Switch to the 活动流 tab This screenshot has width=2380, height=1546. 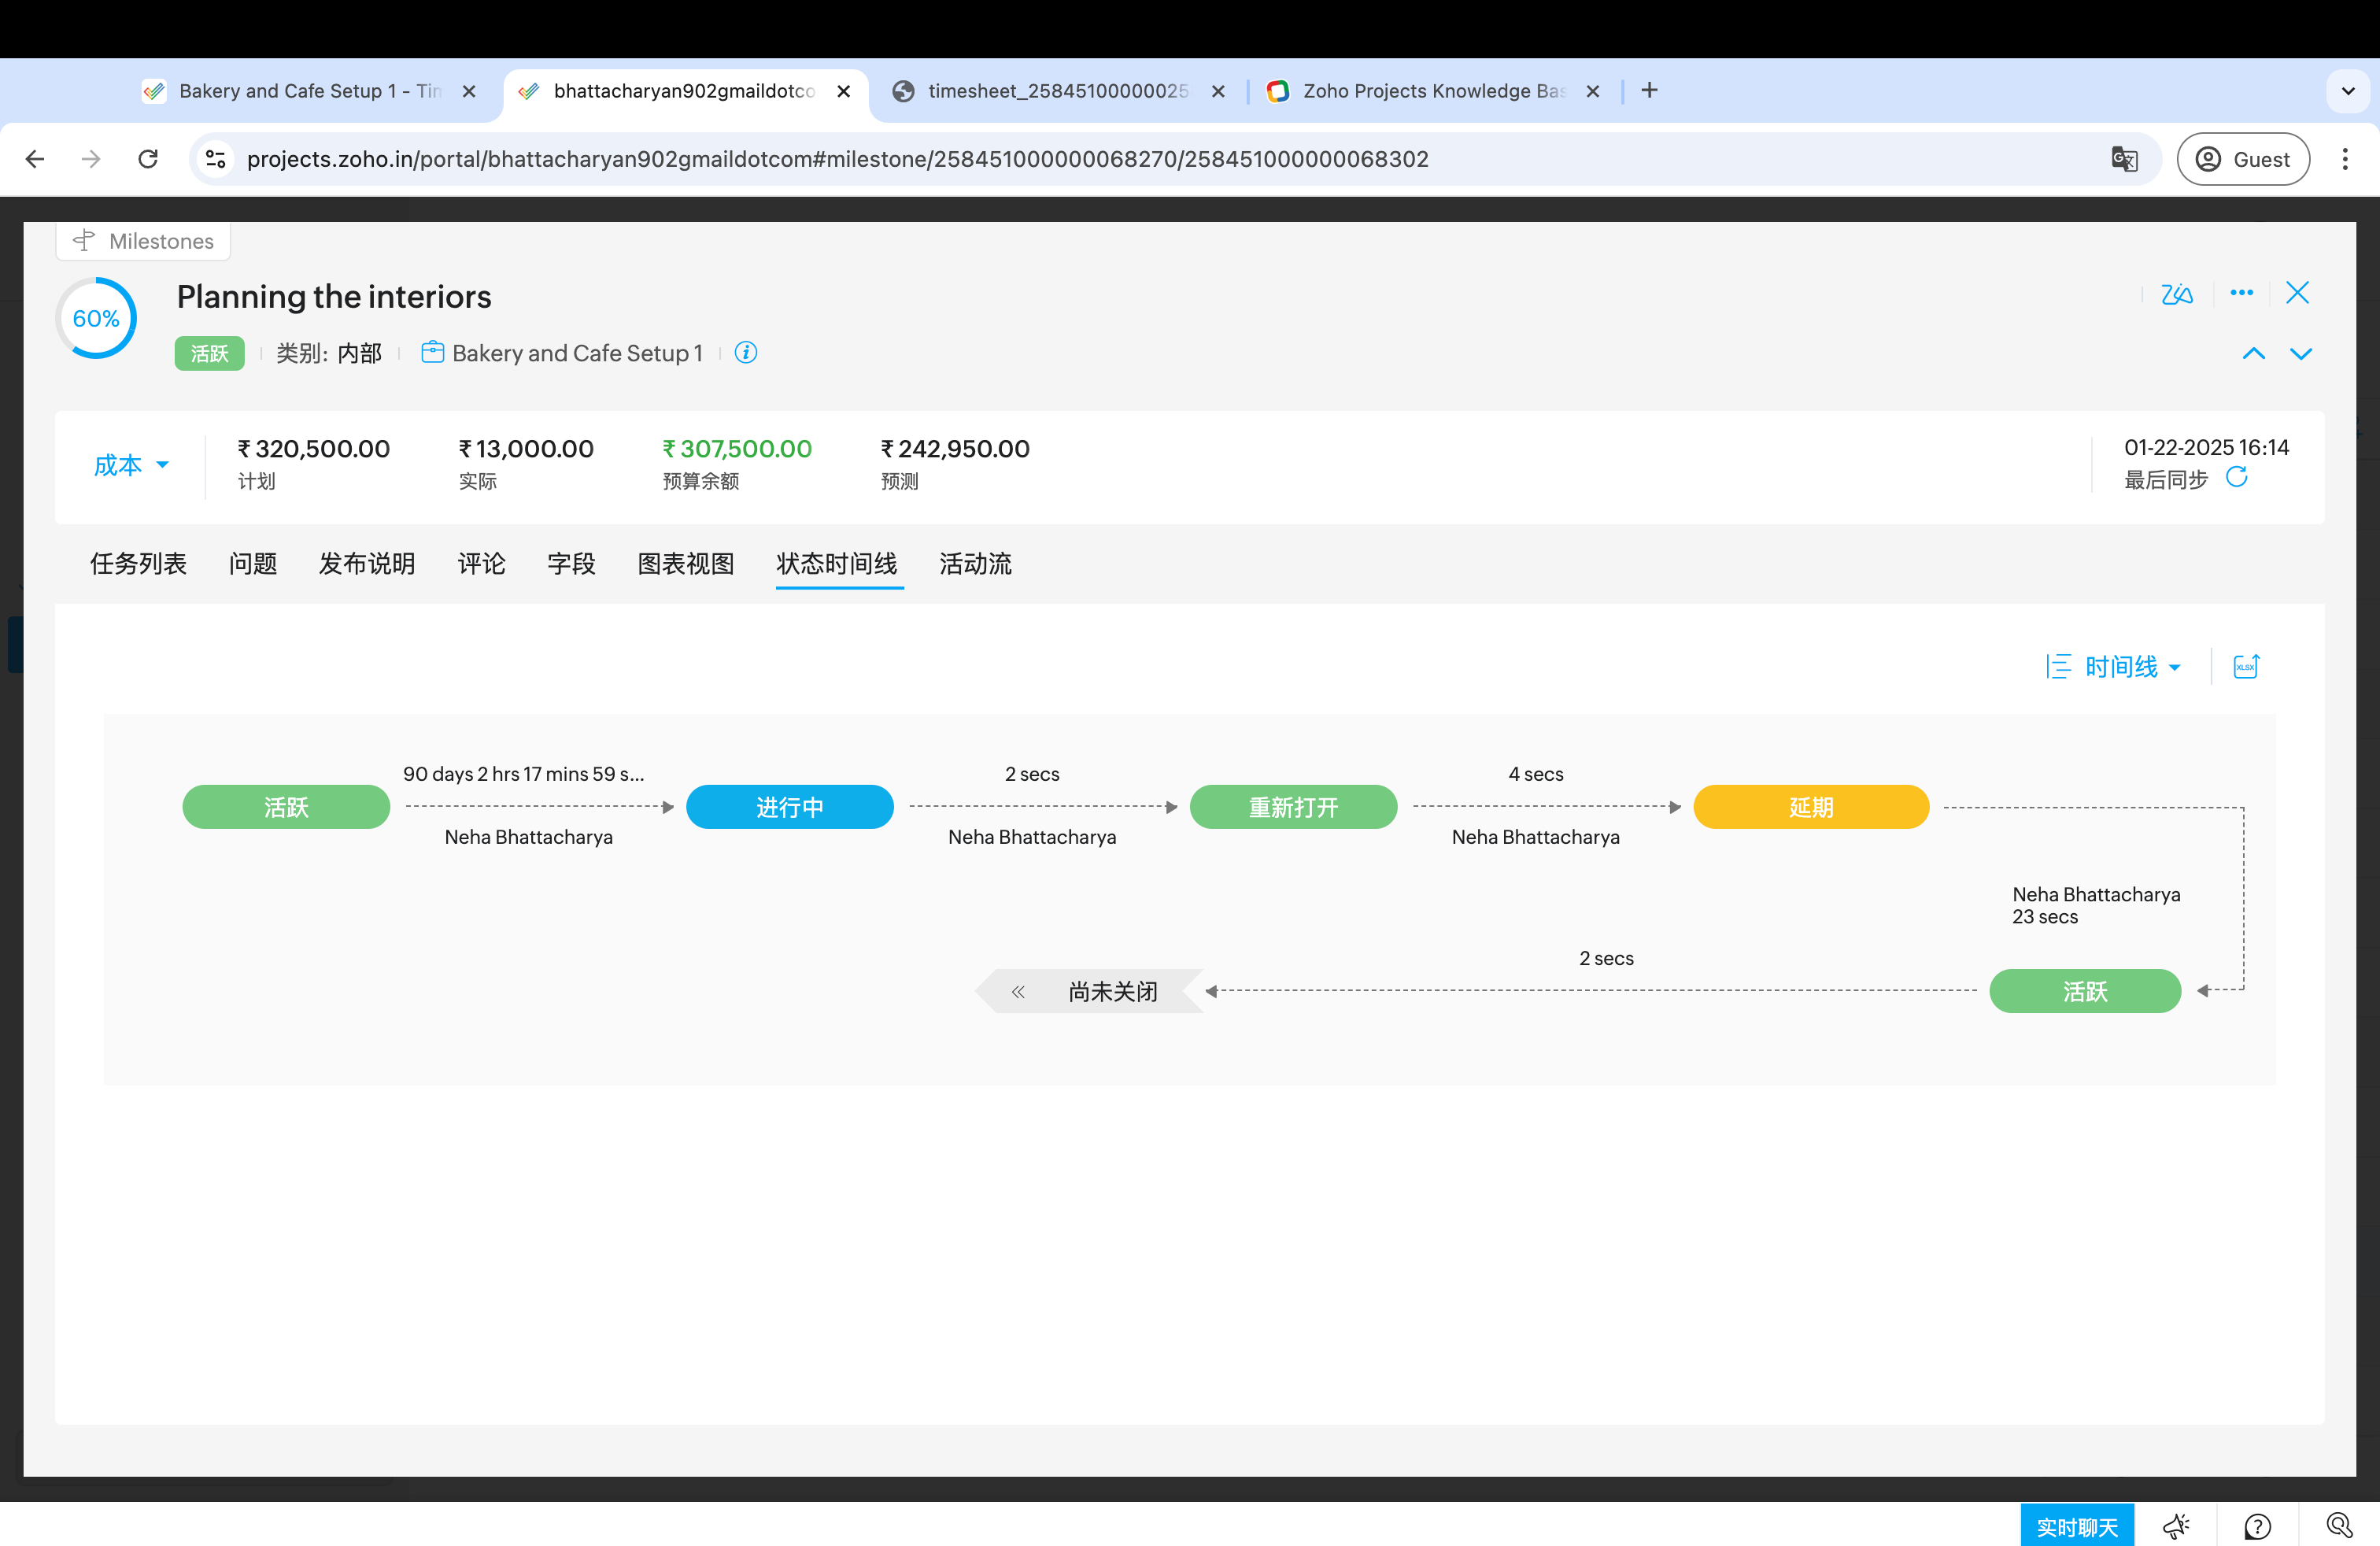tap(975, 564)
